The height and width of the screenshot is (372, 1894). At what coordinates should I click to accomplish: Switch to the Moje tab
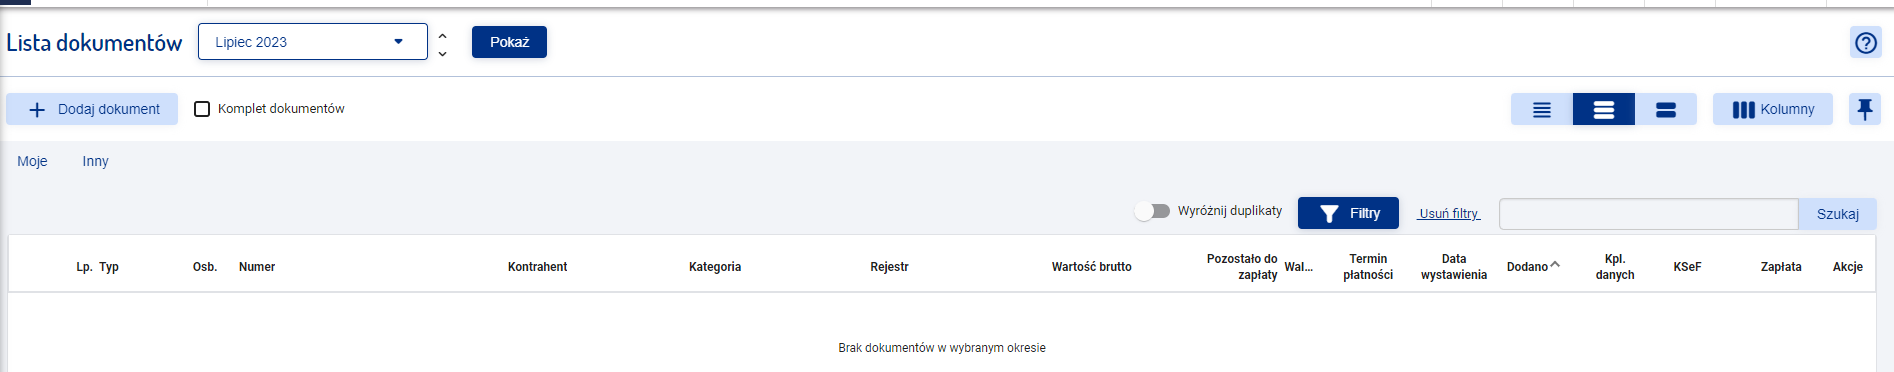click(32, 161)
